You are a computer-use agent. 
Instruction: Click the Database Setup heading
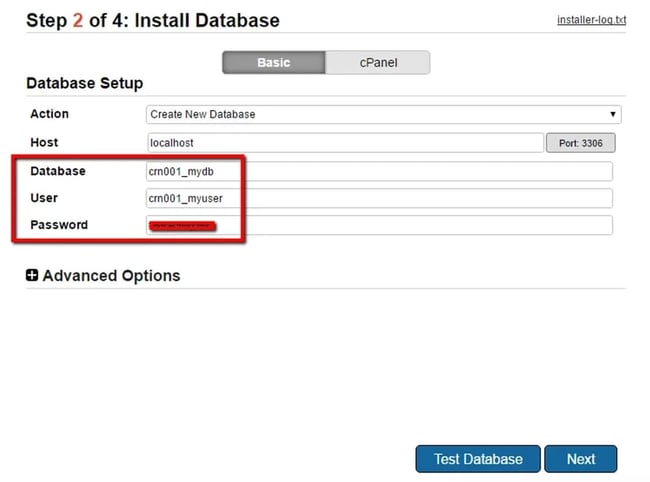(x=85, y=83)
